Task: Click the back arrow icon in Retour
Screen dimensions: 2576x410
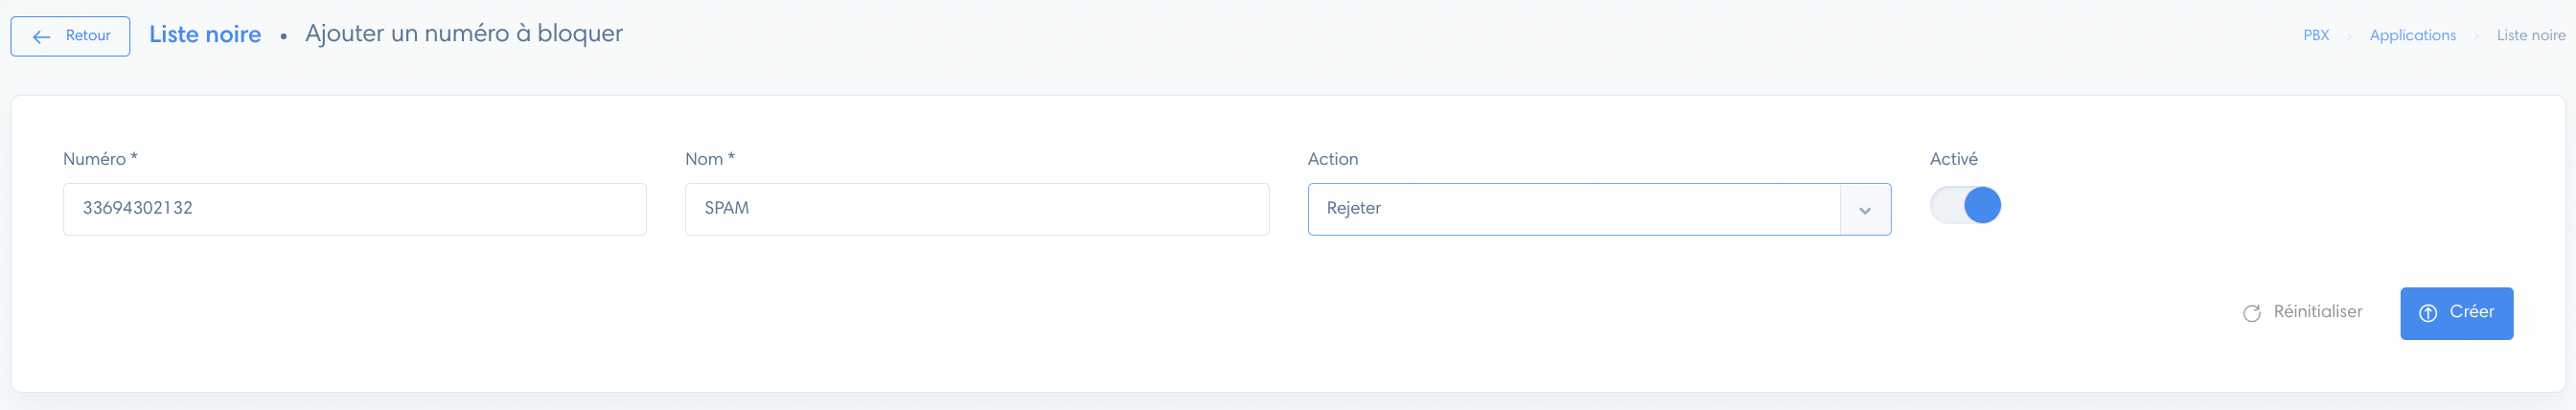Action: tap(41, 37)
